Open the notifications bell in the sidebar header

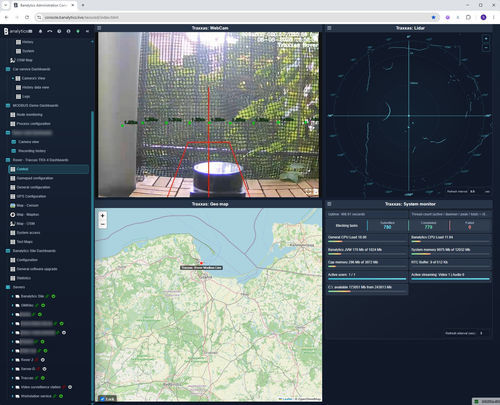[40, 31]
